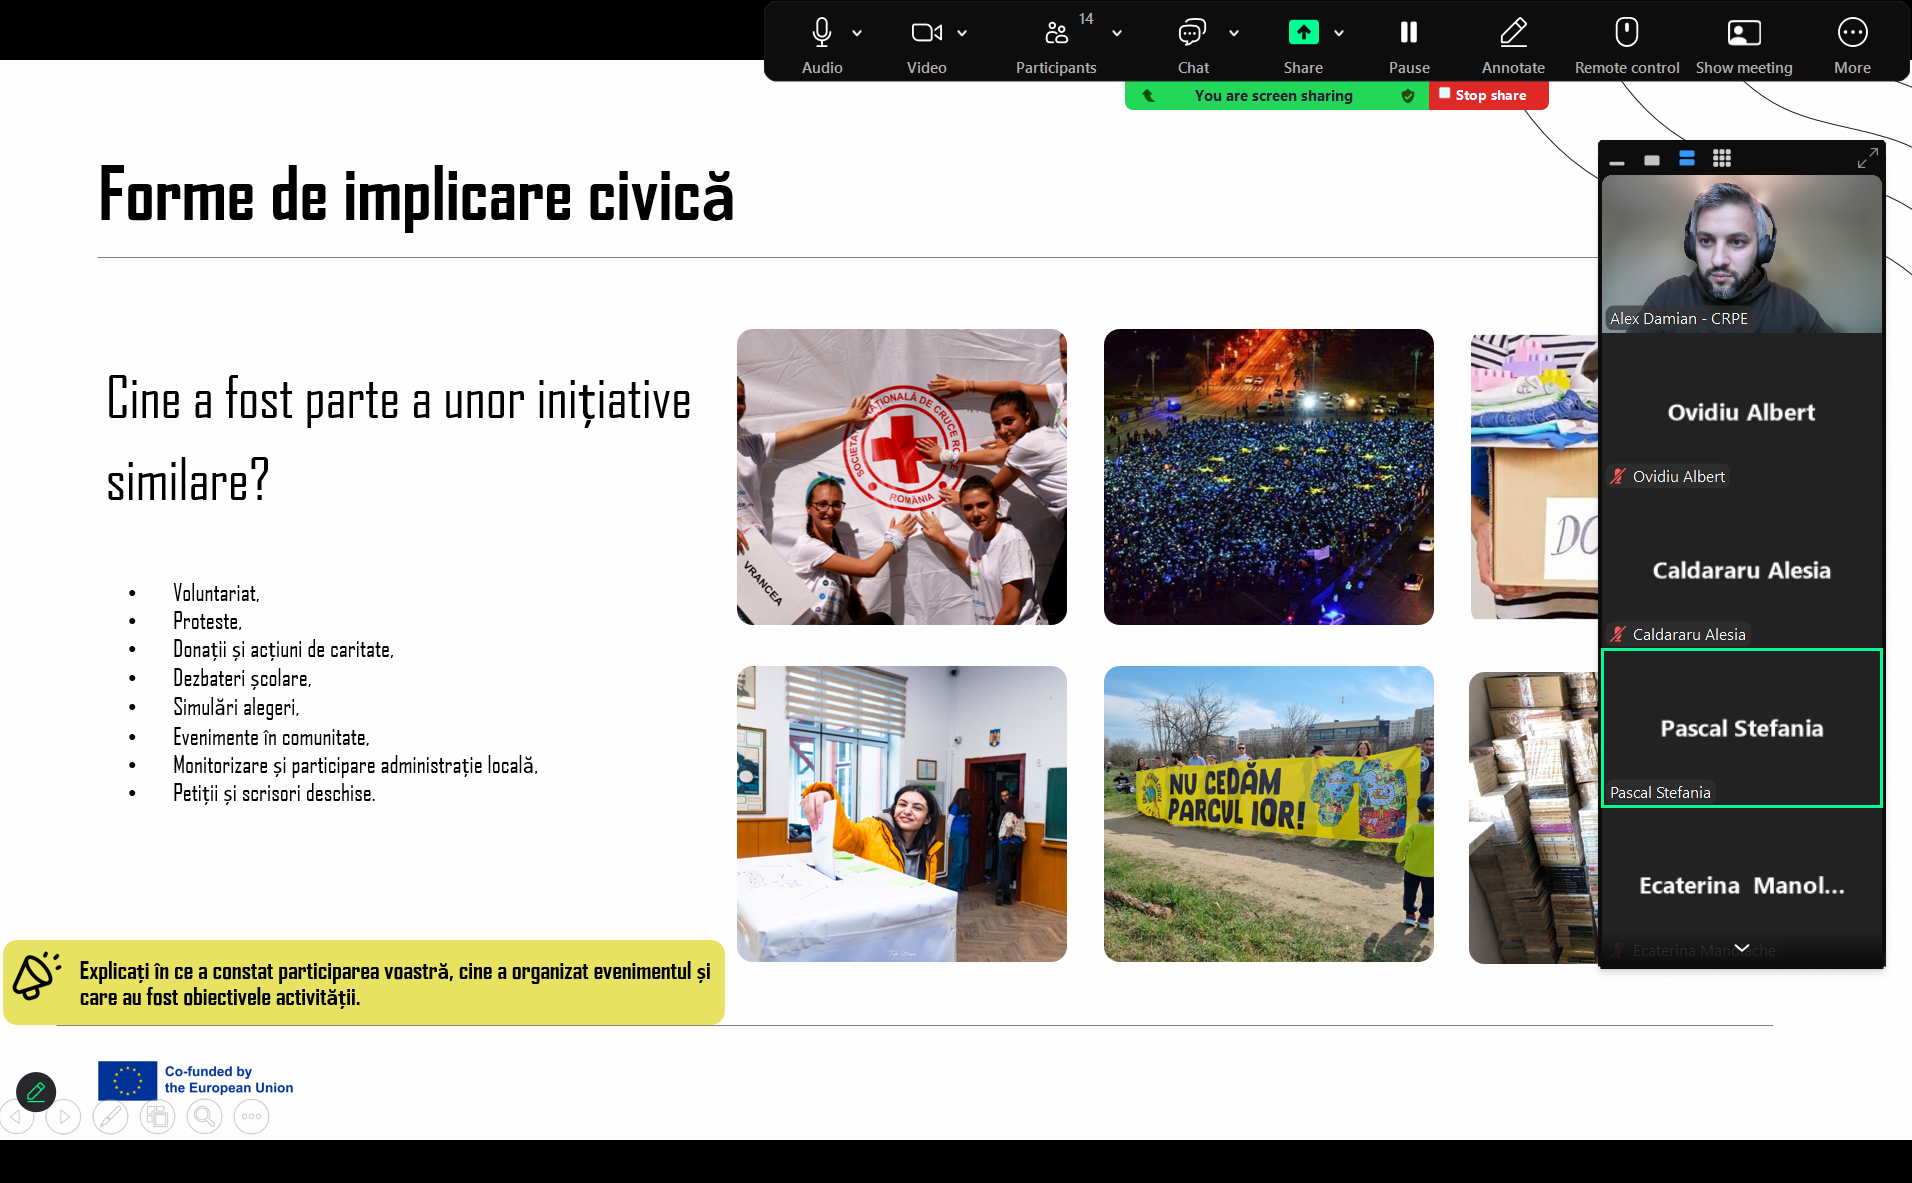Select the slideshow pen pointer tool
This screenshot has height=1183, width=1912.
(x=110, y=1116)
